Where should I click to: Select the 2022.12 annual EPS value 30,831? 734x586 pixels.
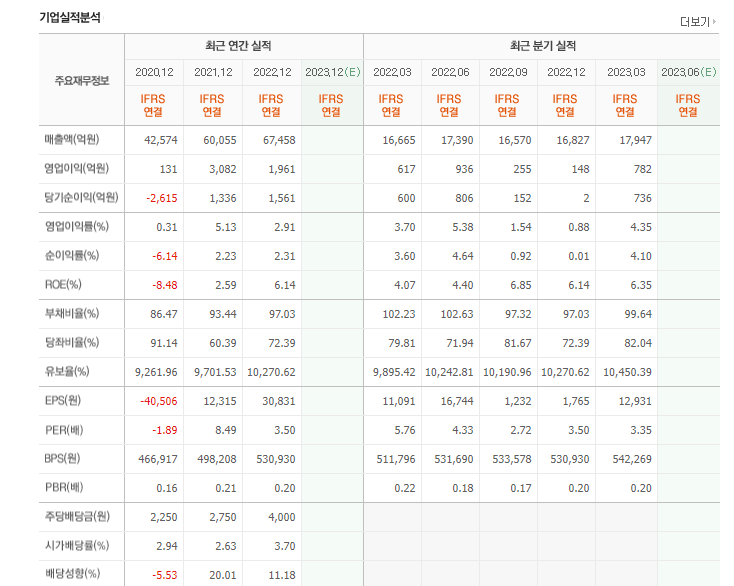coord(279,402)
